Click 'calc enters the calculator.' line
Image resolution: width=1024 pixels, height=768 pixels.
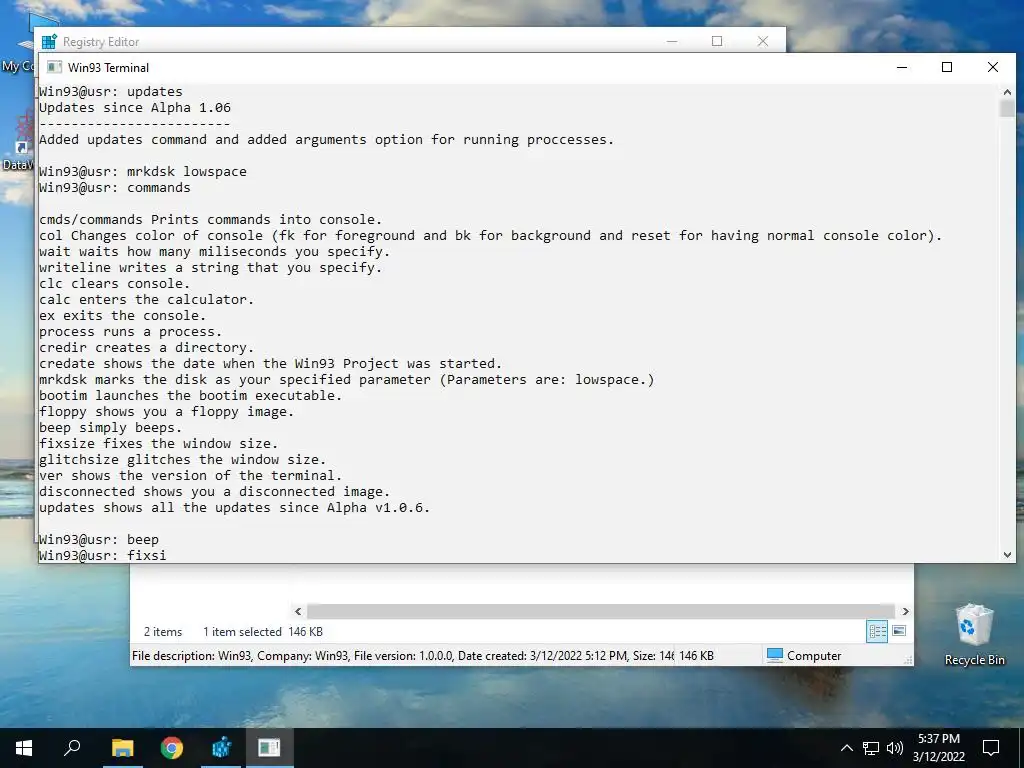tap(146, 299)
